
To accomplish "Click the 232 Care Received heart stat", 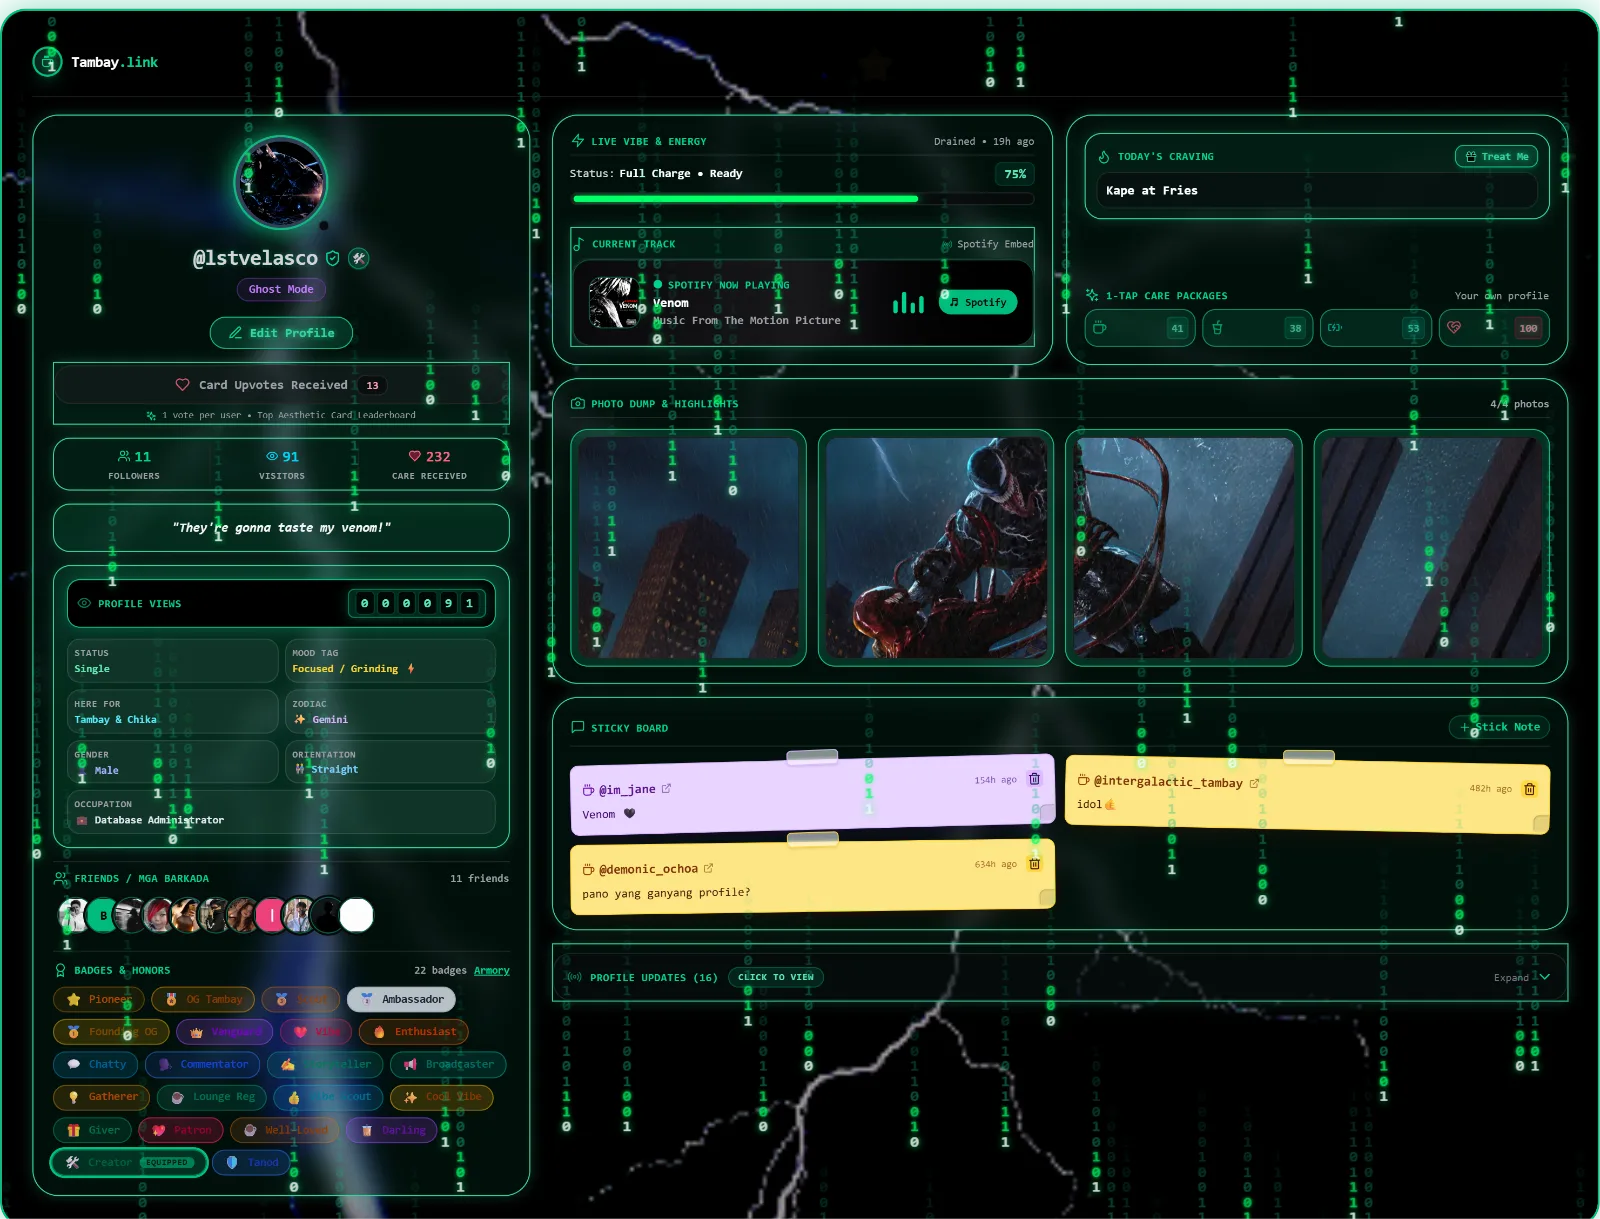I will pyautogui.click(x=429, y=465).
